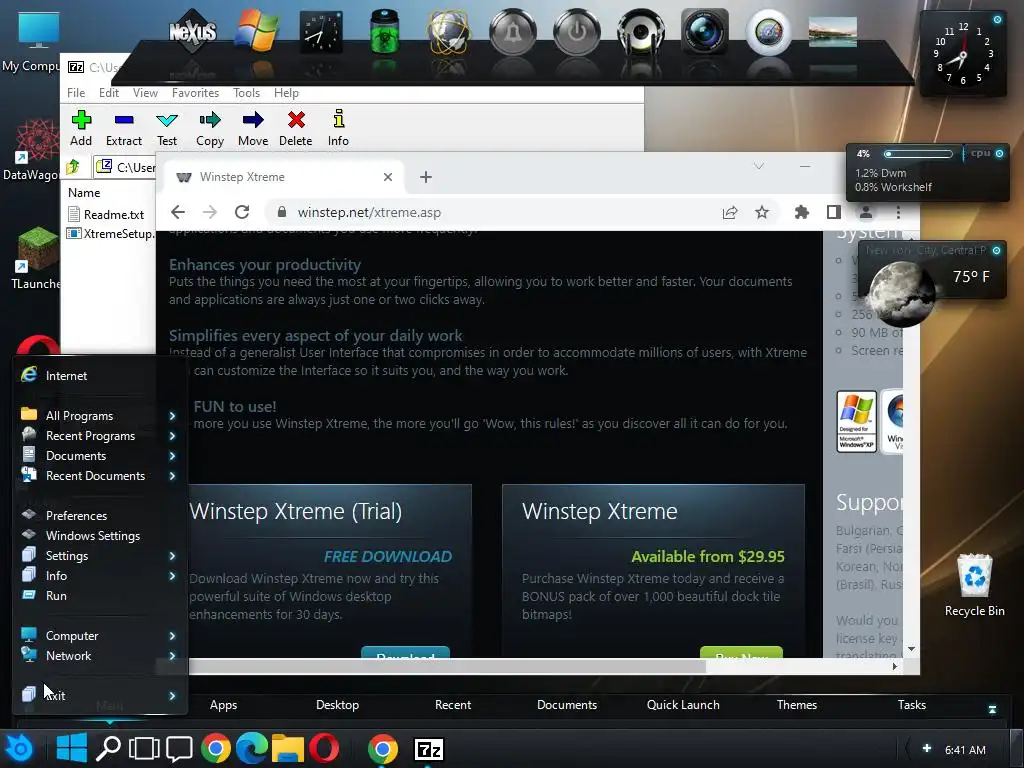This screenshot has width=1024, height=768.
Task: Close the Winstep Xtreme browser tab
Action: 388,177
